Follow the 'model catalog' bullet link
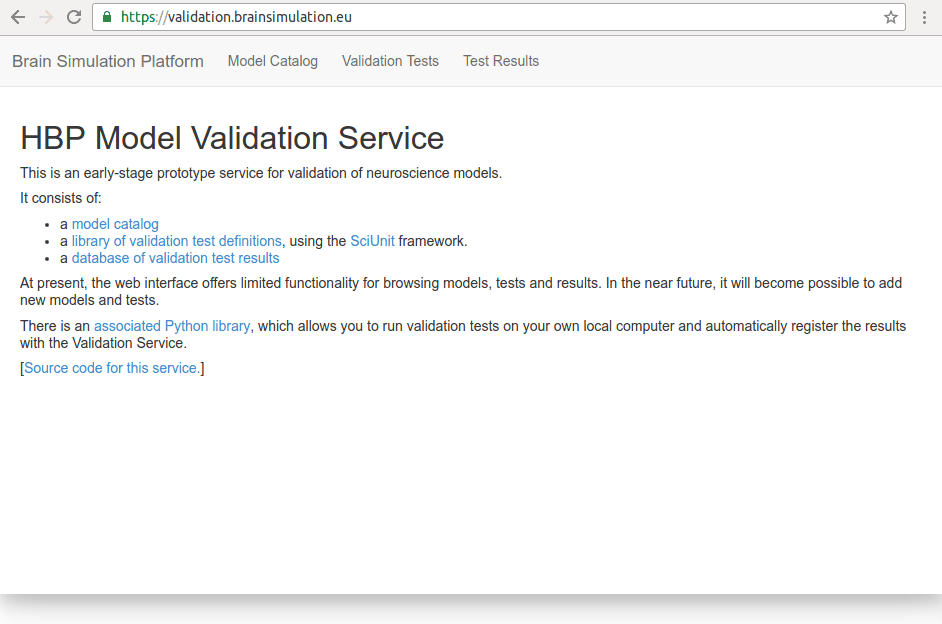 pos(115,224)
